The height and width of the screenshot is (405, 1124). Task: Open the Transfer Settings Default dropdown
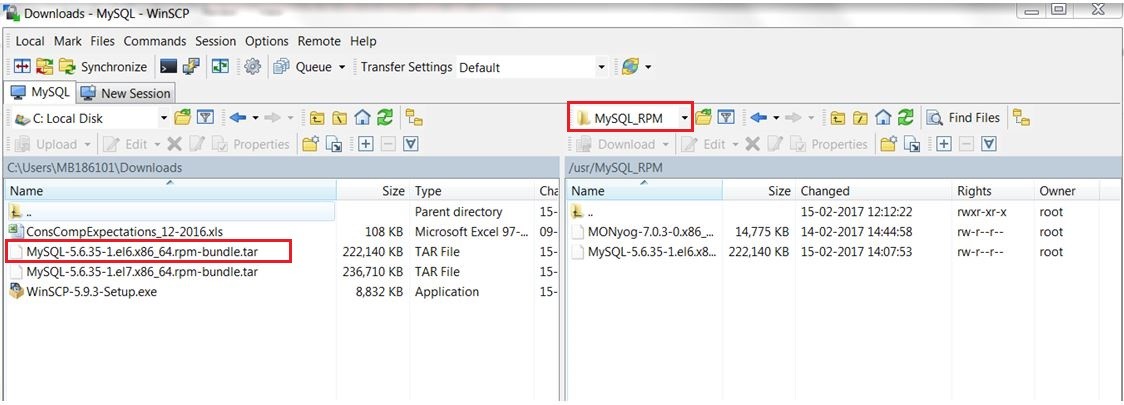601,67
